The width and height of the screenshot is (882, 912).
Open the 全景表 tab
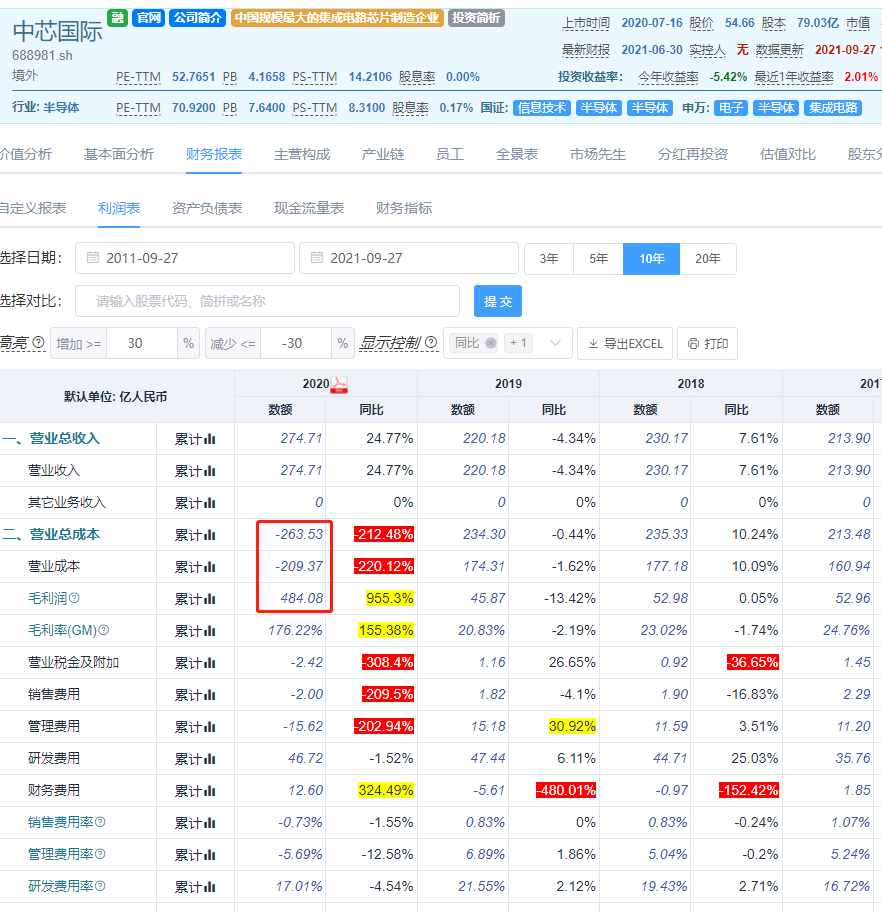tap(517, 154)
